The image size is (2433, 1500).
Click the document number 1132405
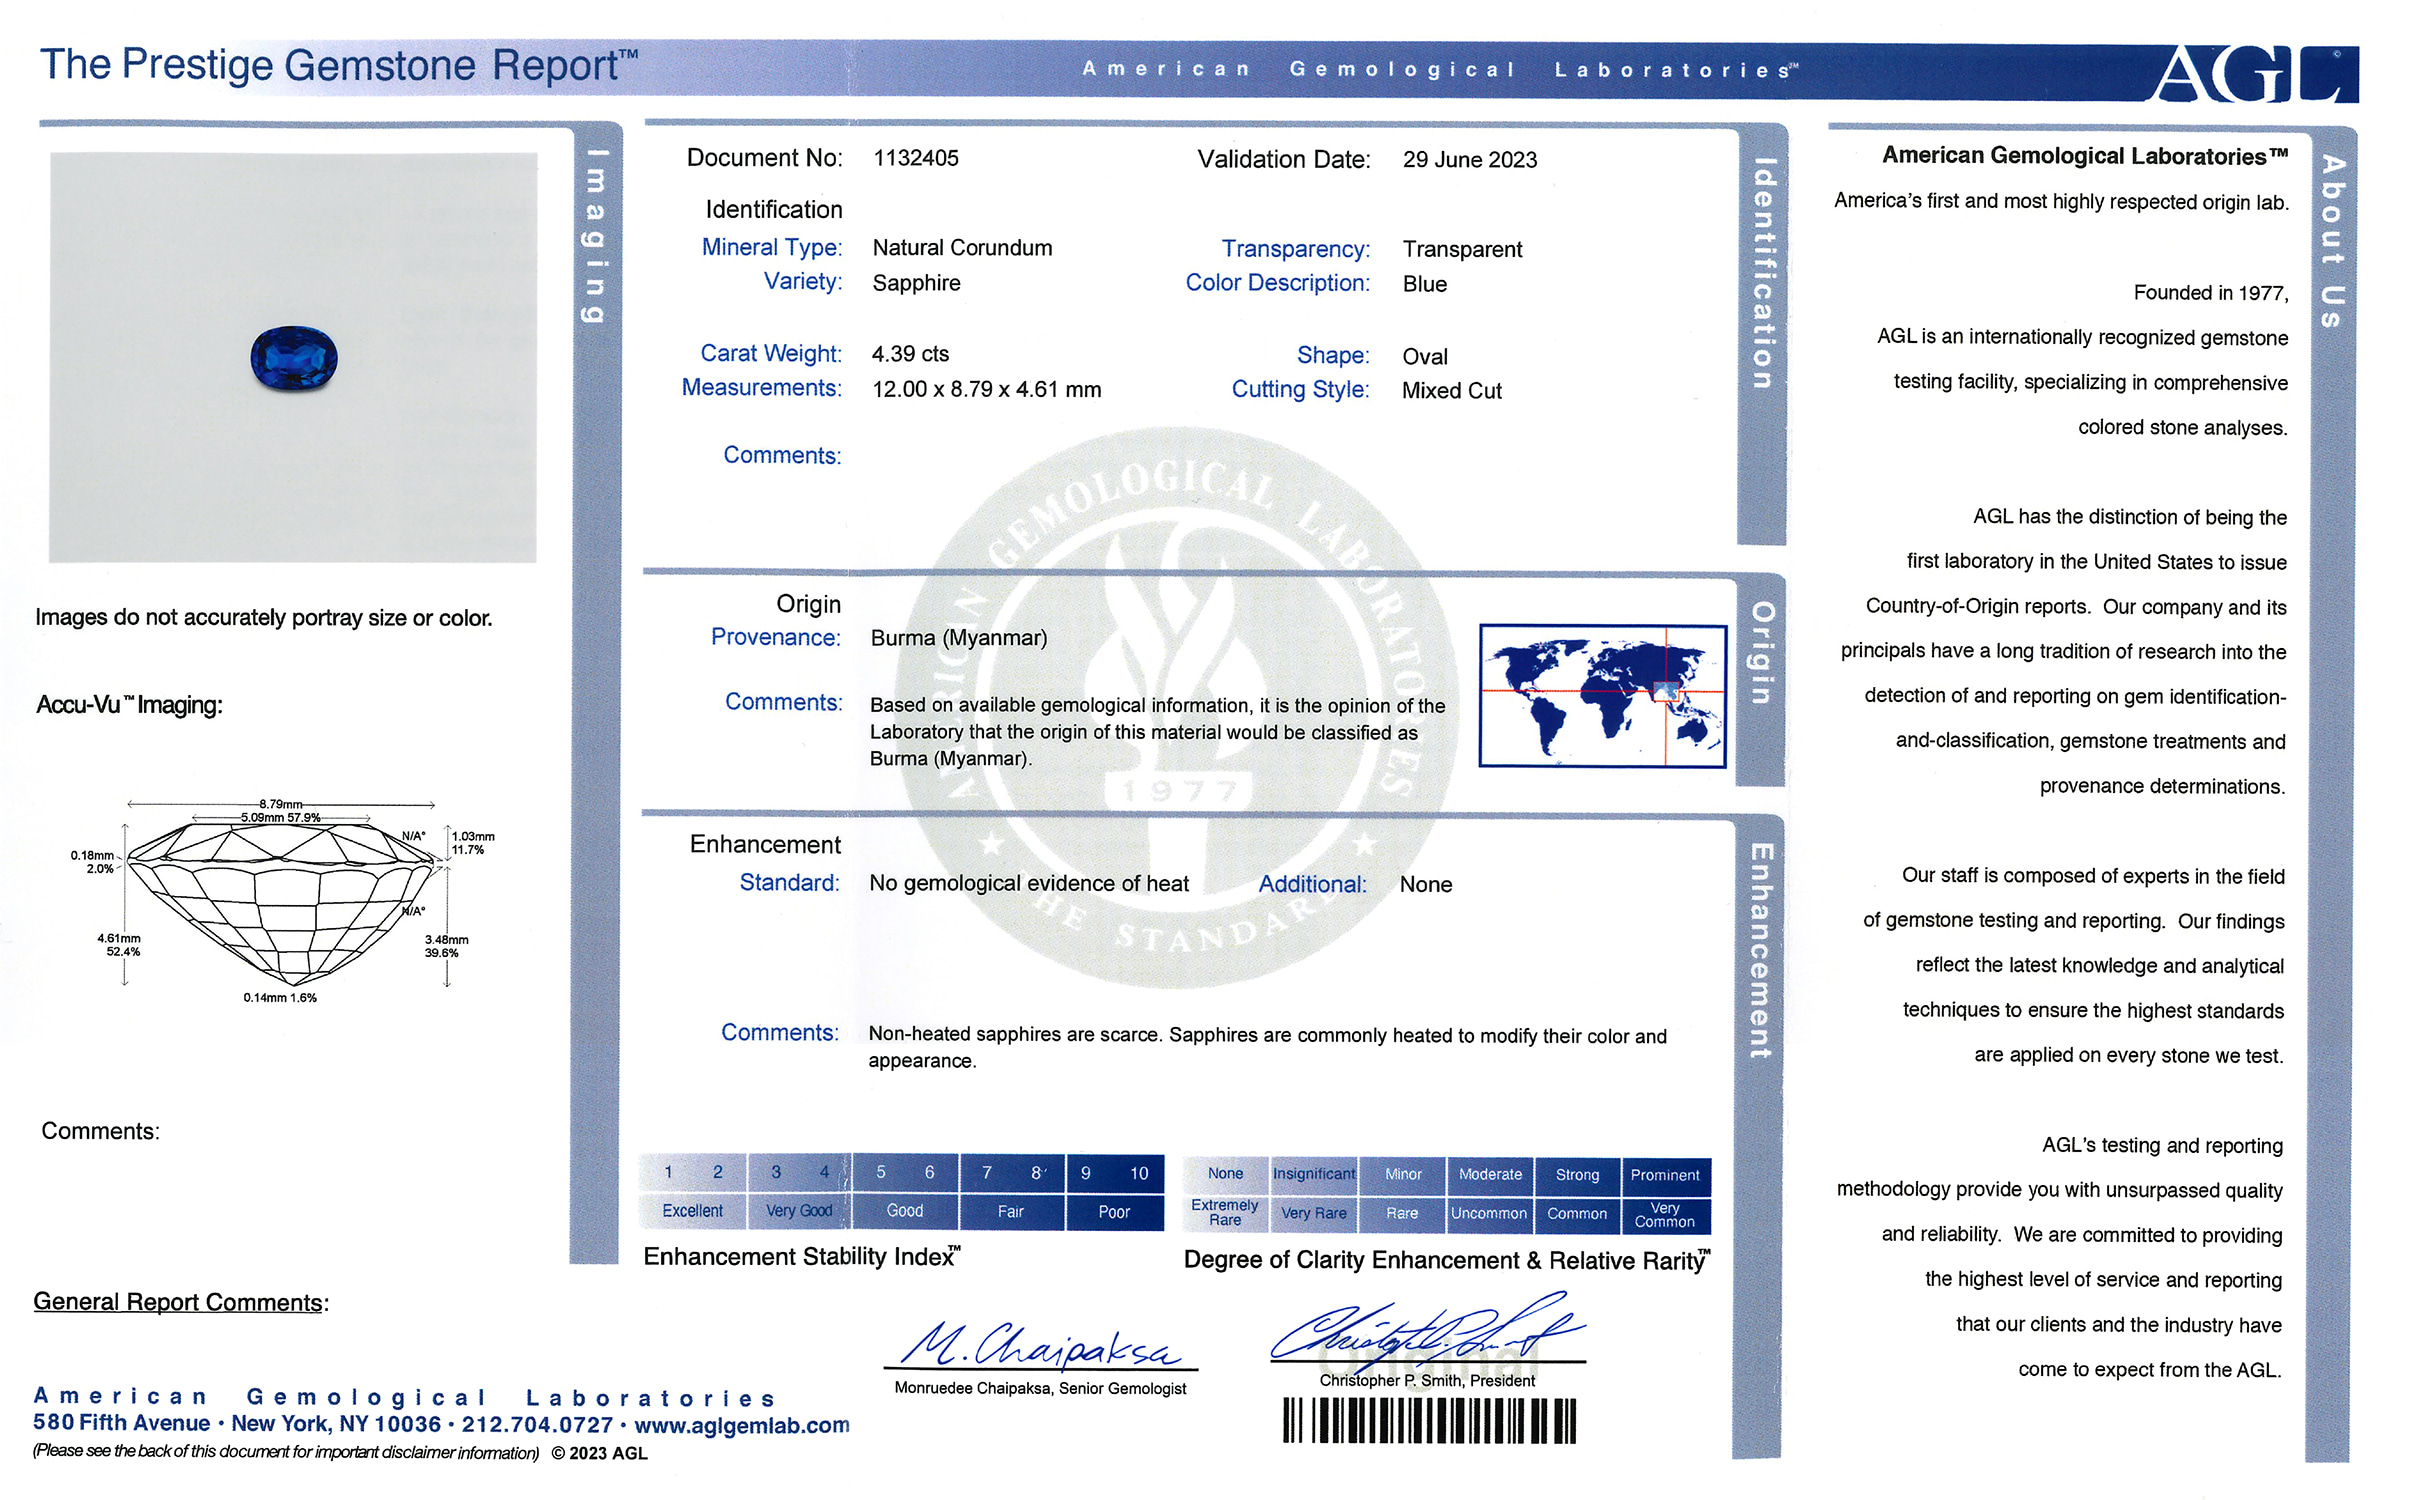pyautogui.click(x=915, y=158)
